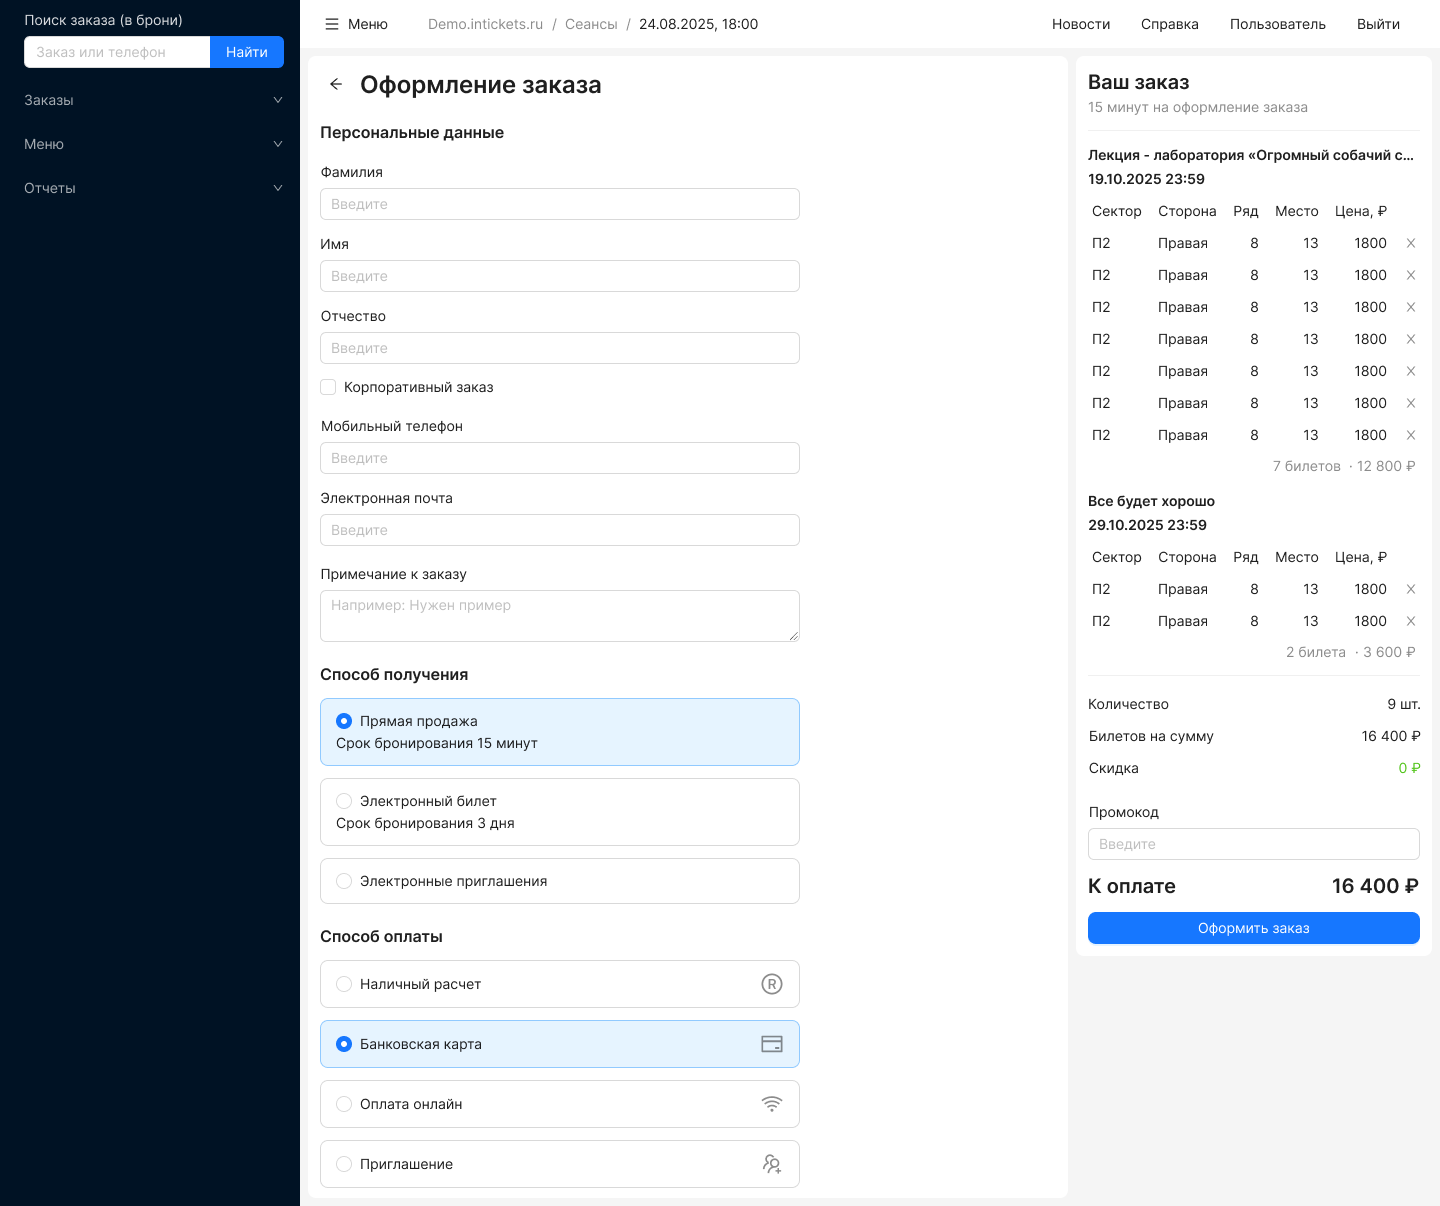Image resolution: width=1440 pixels, height=1206 pixels.
Task: Click the wifi icon in Оплата онлайн
Action: (771, 1104)
